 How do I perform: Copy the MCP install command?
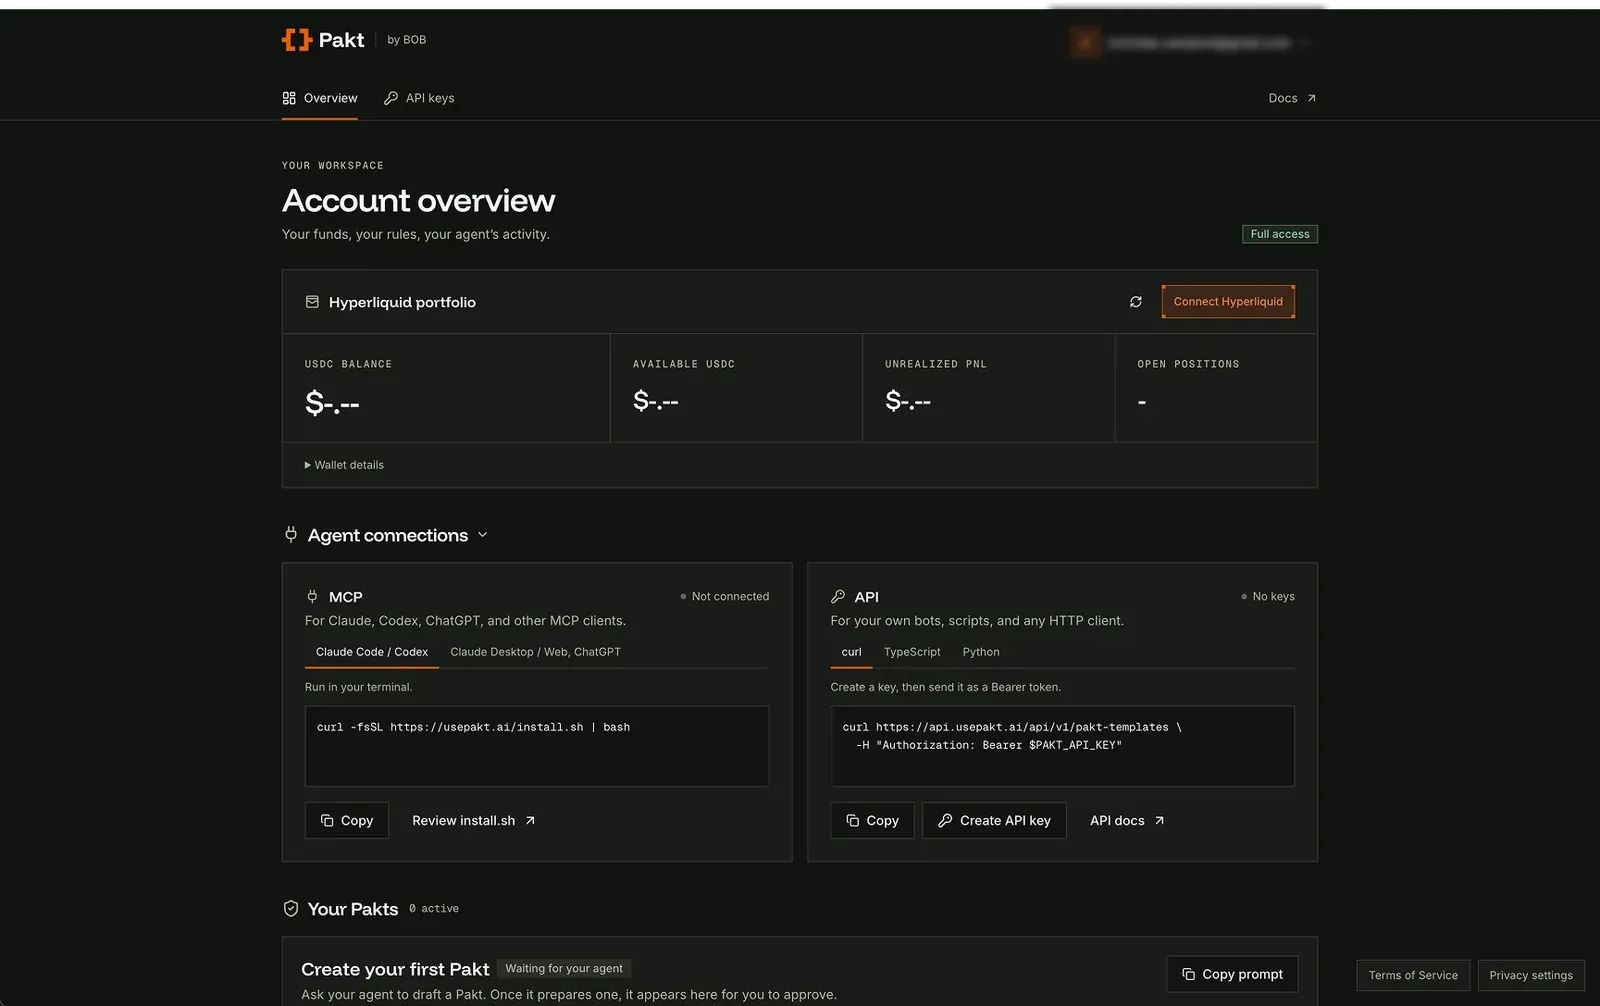click(x=347, y=821)
